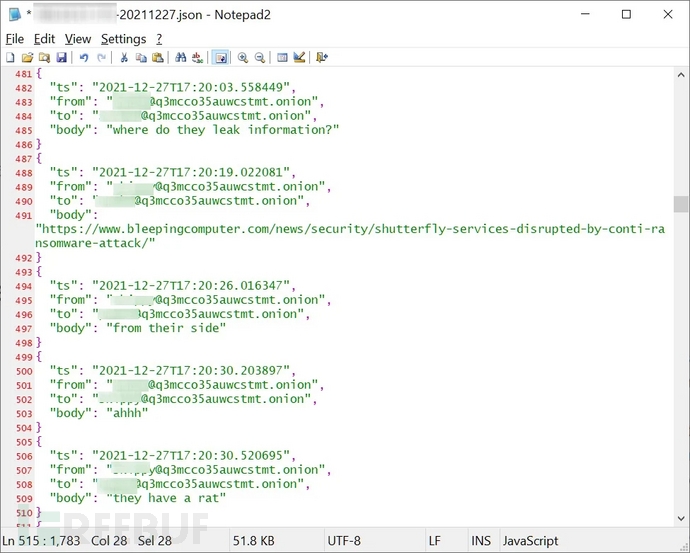Open Find with the binoculars icon

pos(181,58)
